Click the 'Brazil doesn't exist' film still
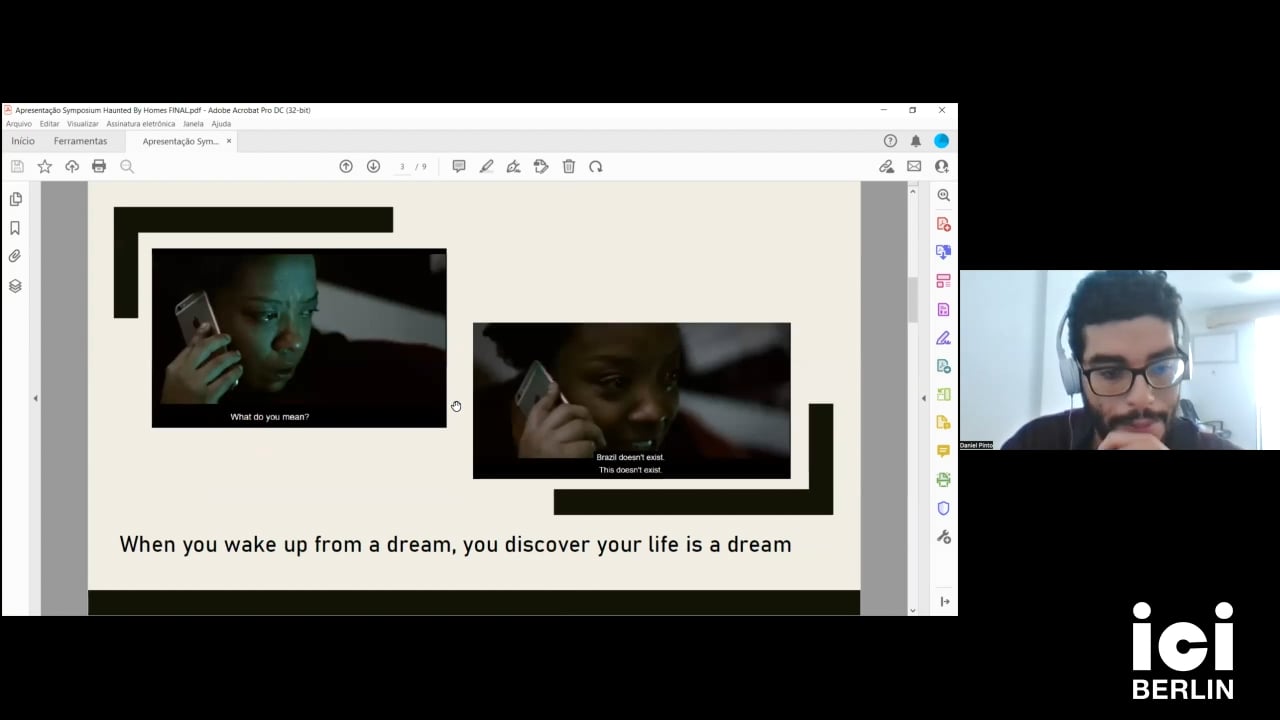This screenshot has height=720, width=1280. [x=632, y=400]
